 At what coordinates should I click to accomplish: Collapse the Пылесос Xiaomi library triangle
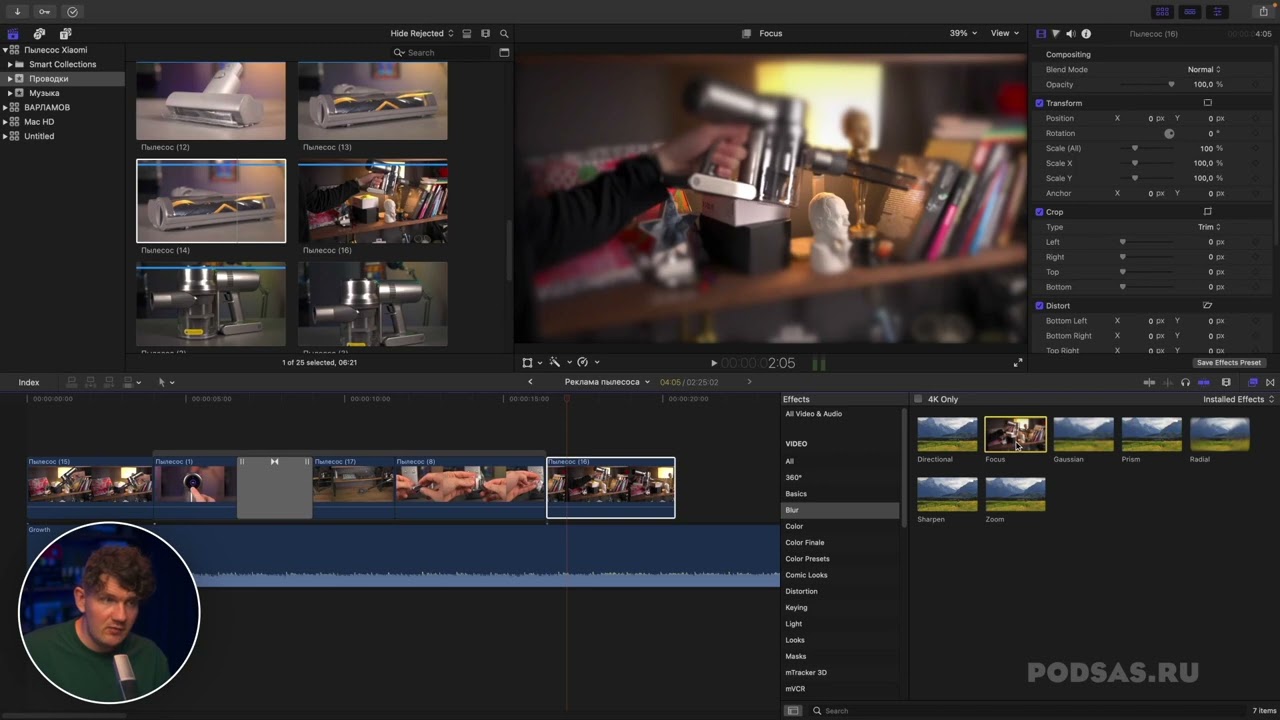click(x=6, y=50)
